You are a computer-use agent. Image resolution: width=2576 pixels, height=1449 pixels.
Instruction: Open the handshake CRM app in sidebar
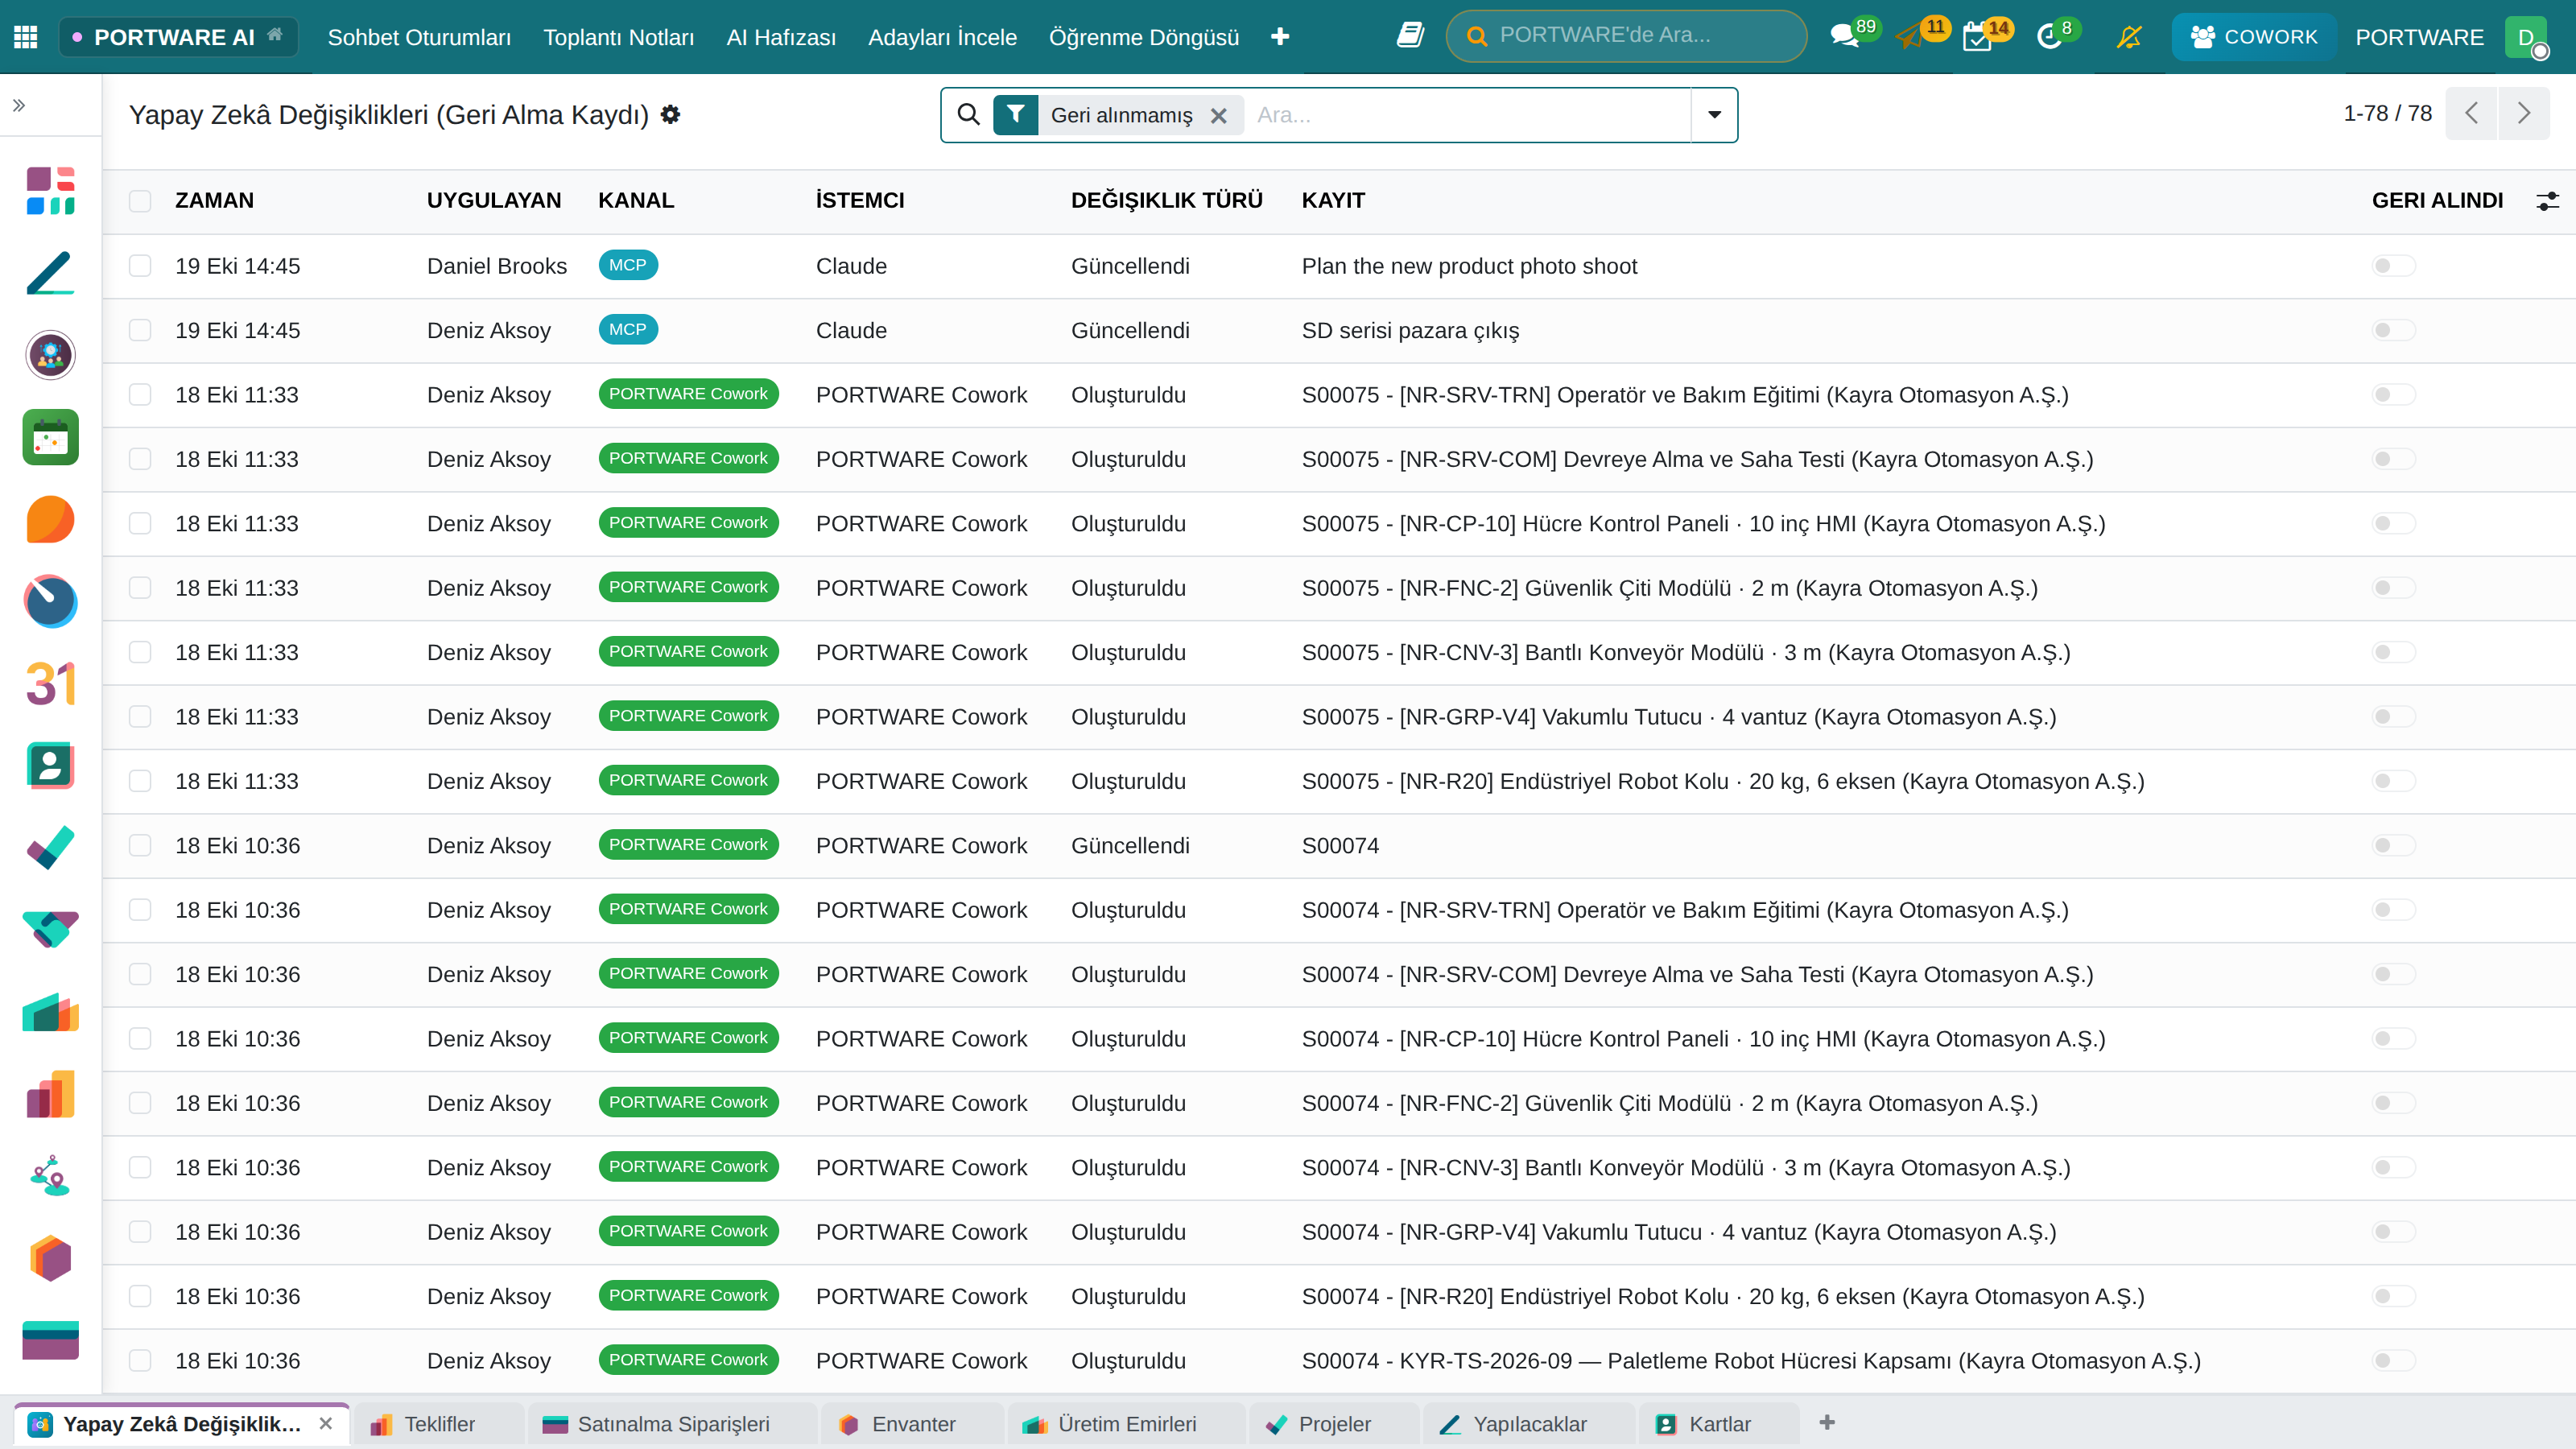50,930
